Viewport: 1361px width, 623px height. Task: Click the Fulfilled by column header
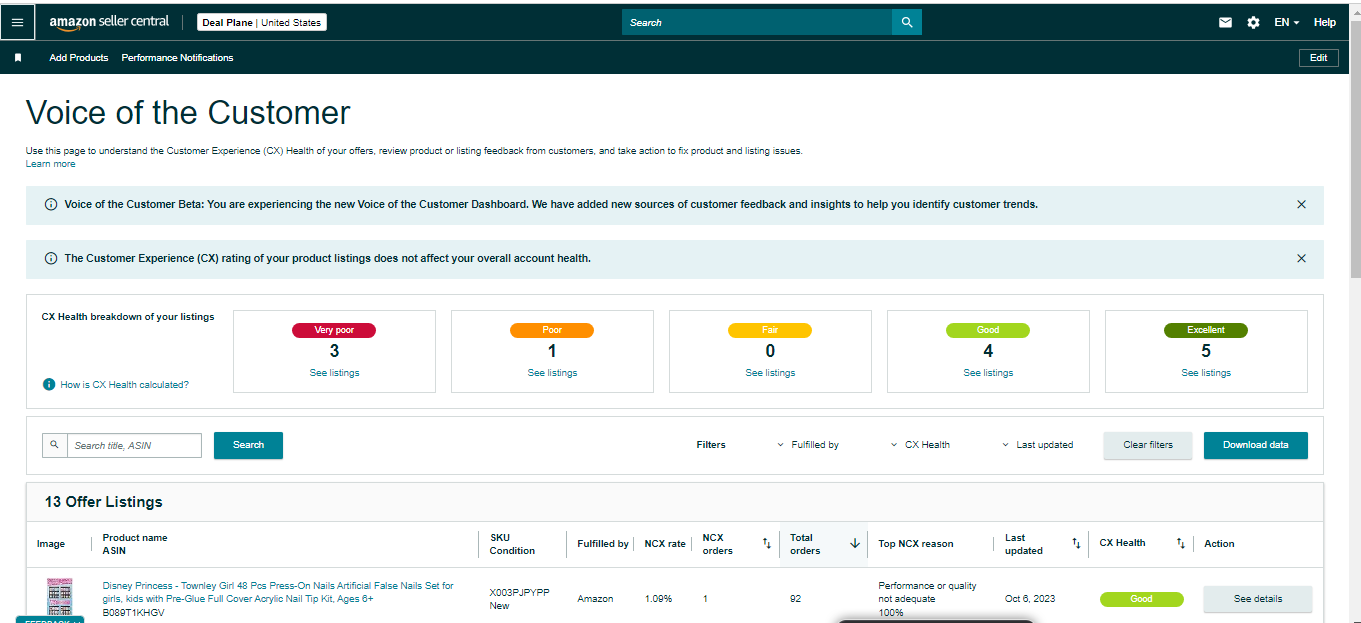[603, 544]
